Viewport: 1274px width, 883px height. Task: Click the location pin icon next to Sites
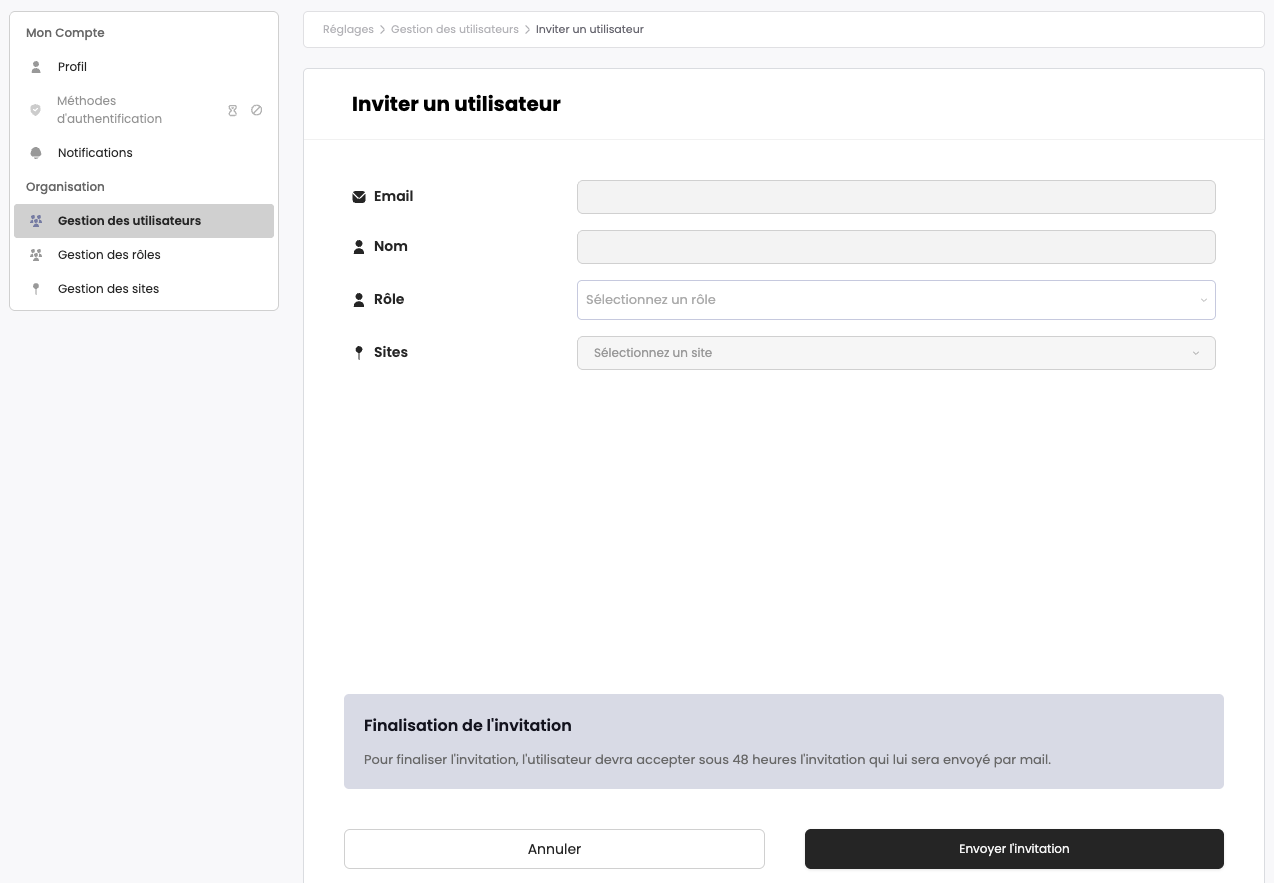[359, 352]
